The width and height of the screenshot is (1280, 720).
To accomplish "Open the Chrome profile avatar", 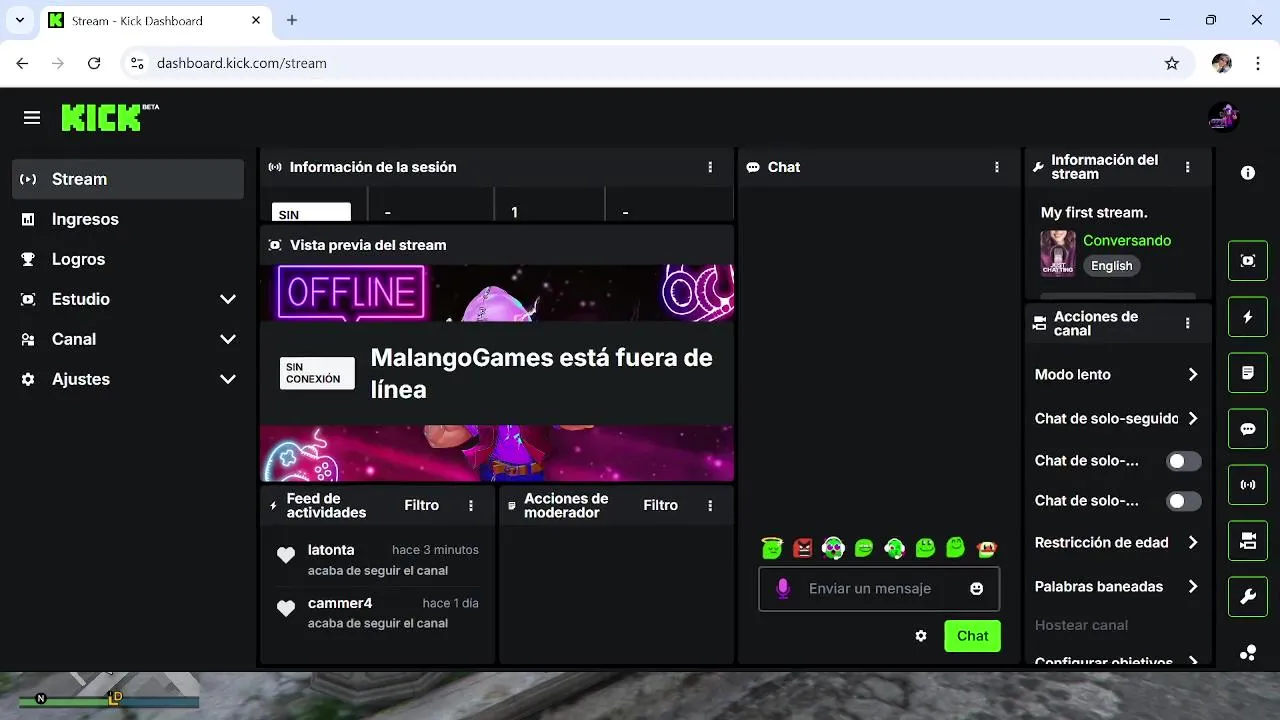I will coord(1222,63).
